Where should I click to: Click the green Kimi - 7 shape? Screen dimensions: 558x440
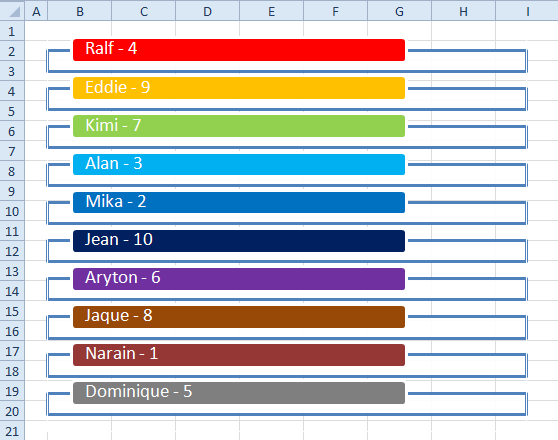[x=239, y=126]
